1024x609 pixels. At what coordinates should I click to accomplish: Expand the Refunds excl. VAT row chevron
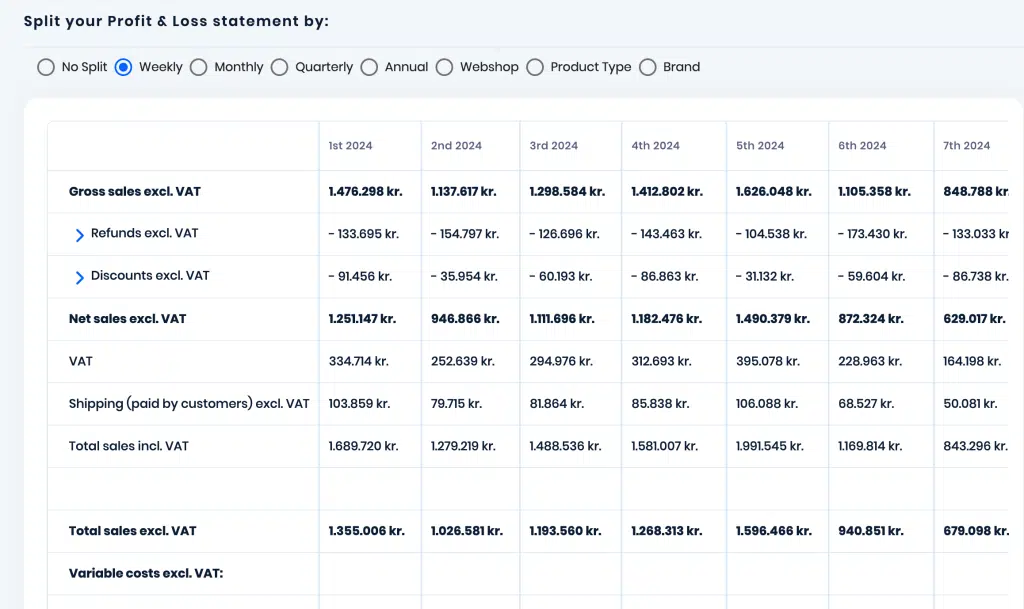(x=79, y=235)
